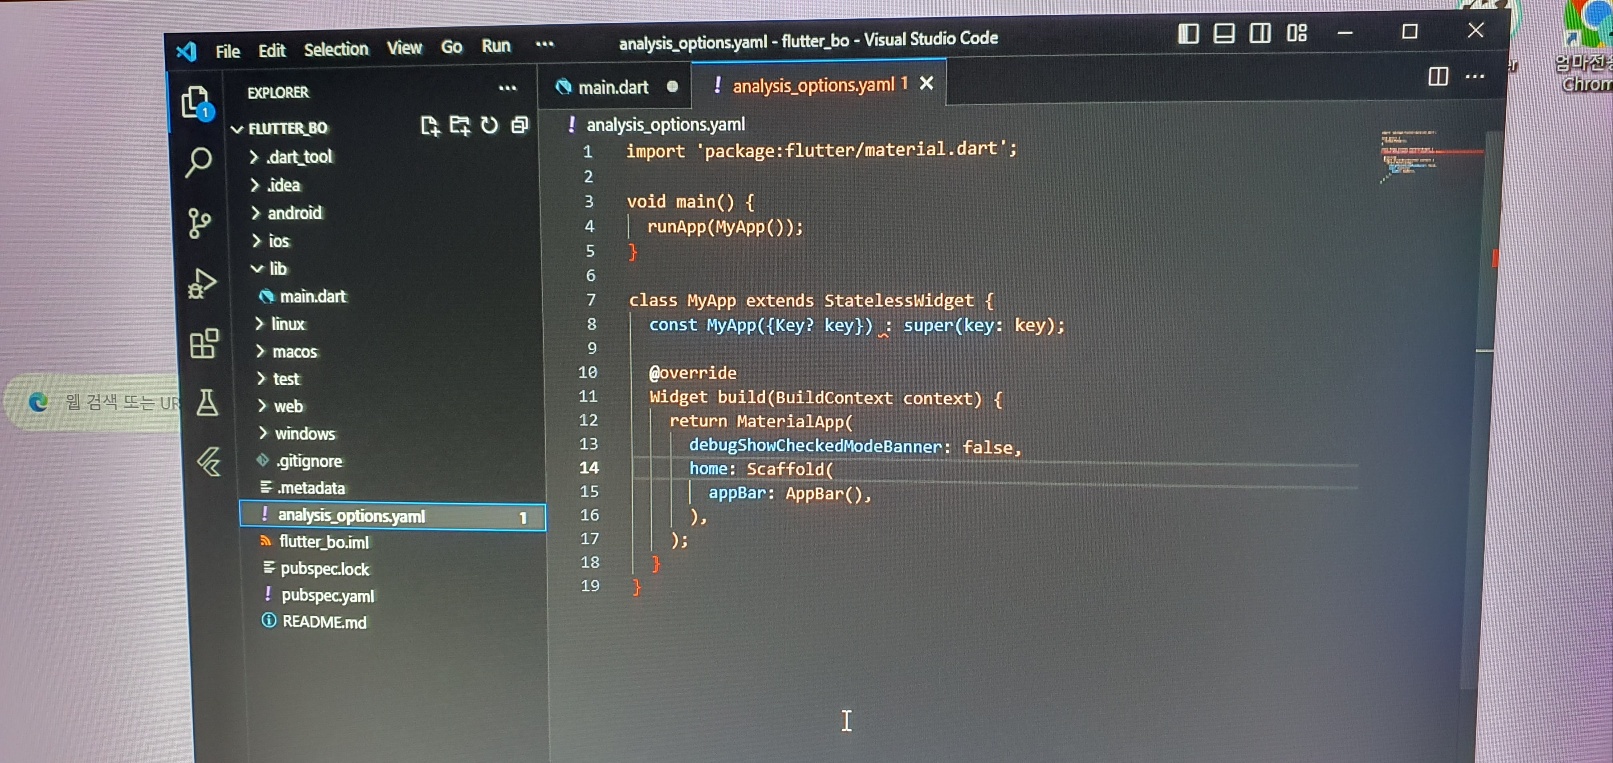Open the Search view in activity bar
This screenshot has height=763, width=1613.
198,162
